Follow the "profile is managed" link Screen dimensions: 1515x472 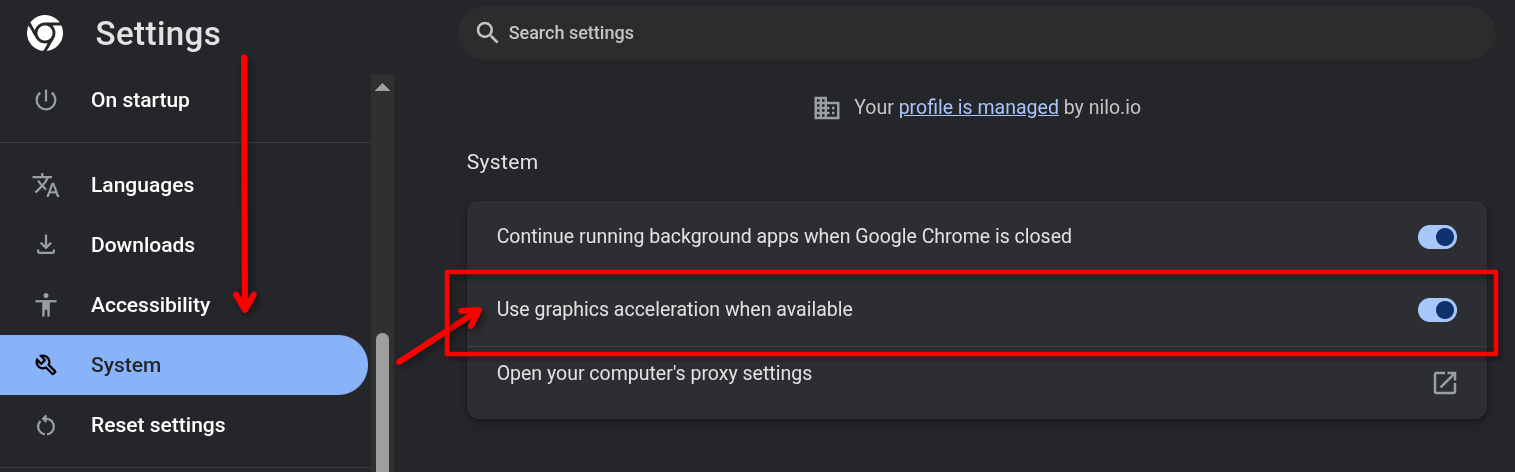(978, 107)
